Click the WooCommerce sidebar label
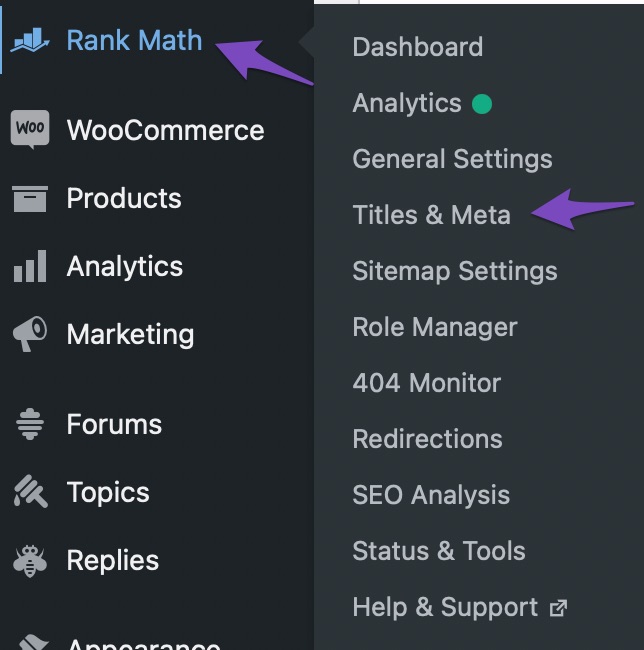This screenshot has width=644, height=650. pyautogui.click(x=165, y=130)
